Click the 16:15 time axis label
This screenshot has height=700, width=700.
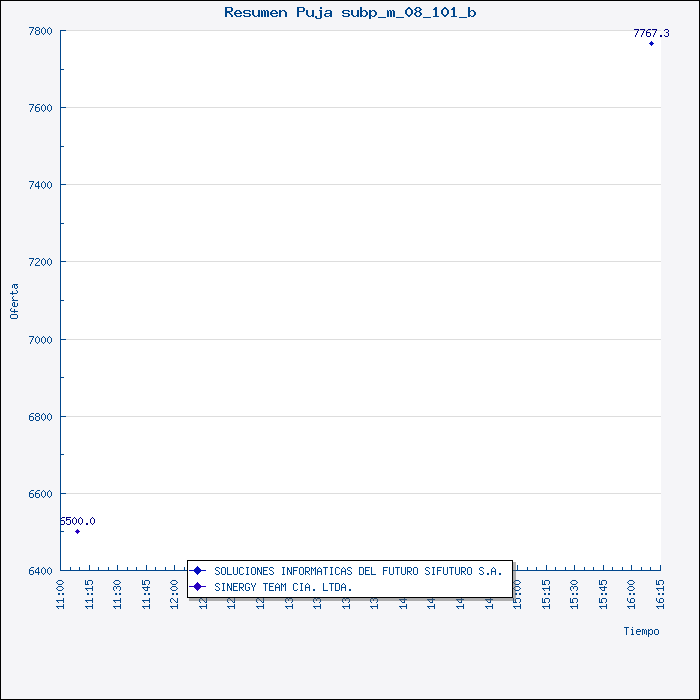[660, 591]
